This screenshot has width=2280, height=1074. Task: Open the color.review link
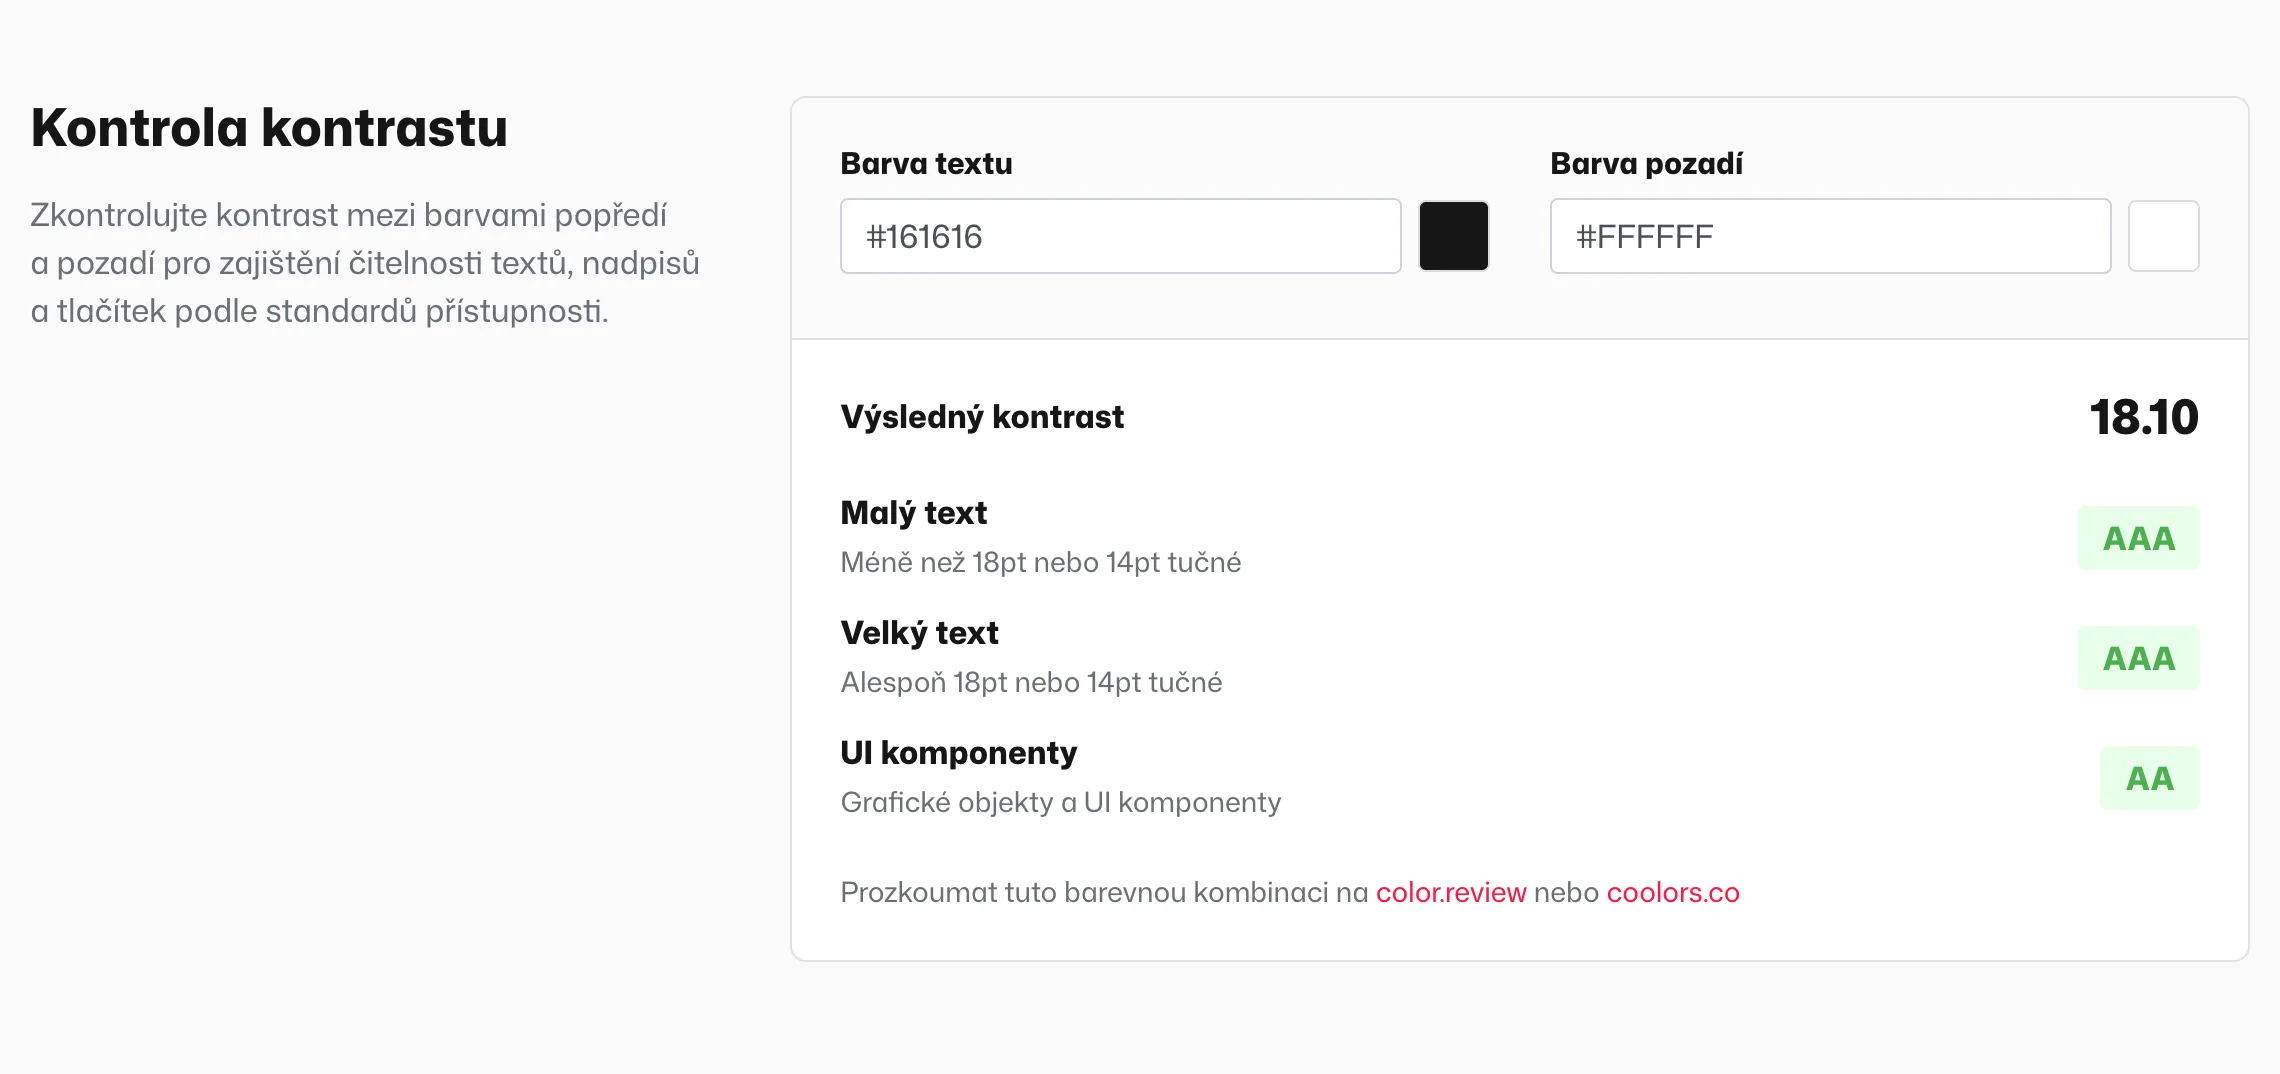[1451, 892]
